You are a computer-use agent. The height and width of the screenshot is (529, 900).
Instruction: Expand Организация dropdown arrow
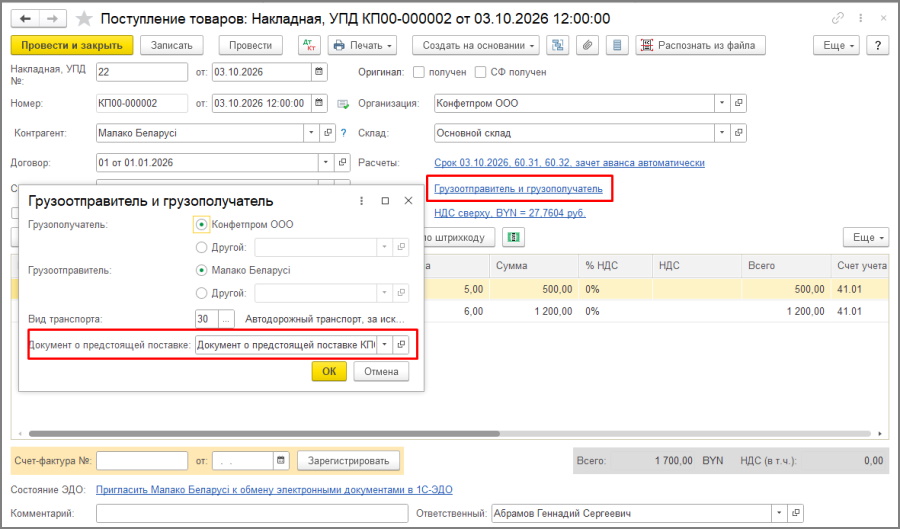(722, 103)
